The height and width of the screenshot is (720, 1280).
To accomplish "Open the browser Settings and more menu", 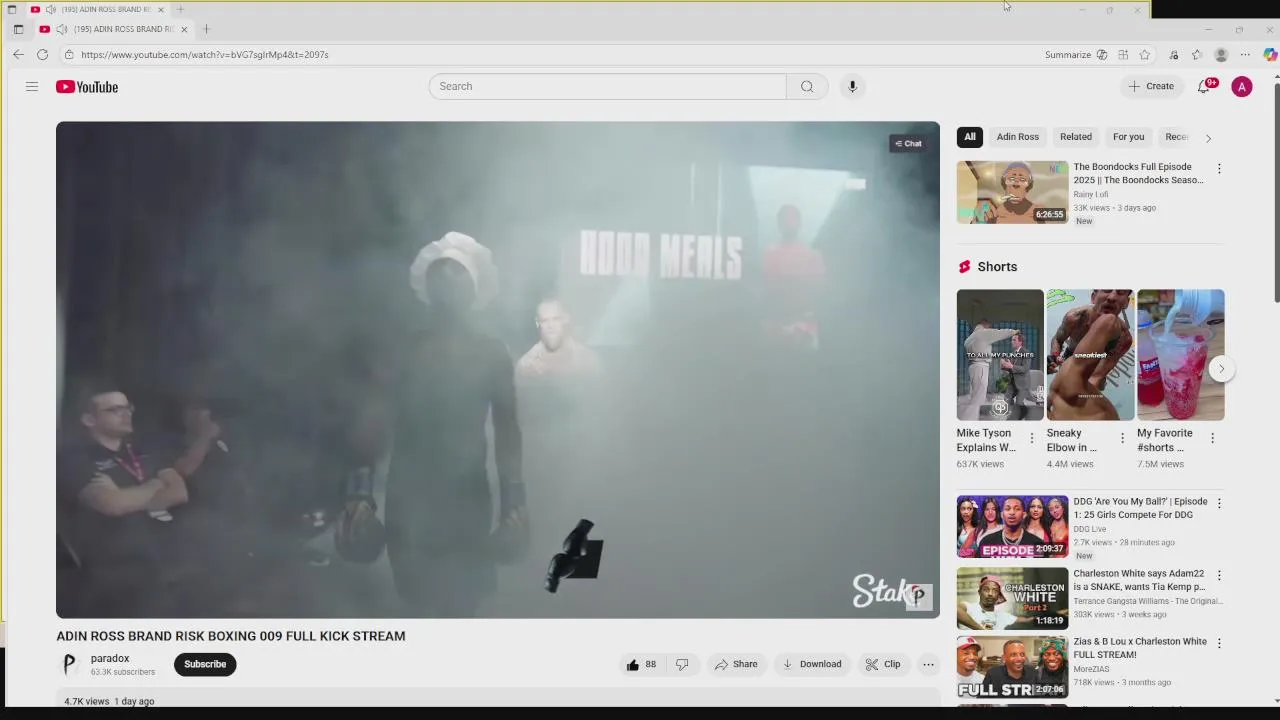I will 1245,55.
